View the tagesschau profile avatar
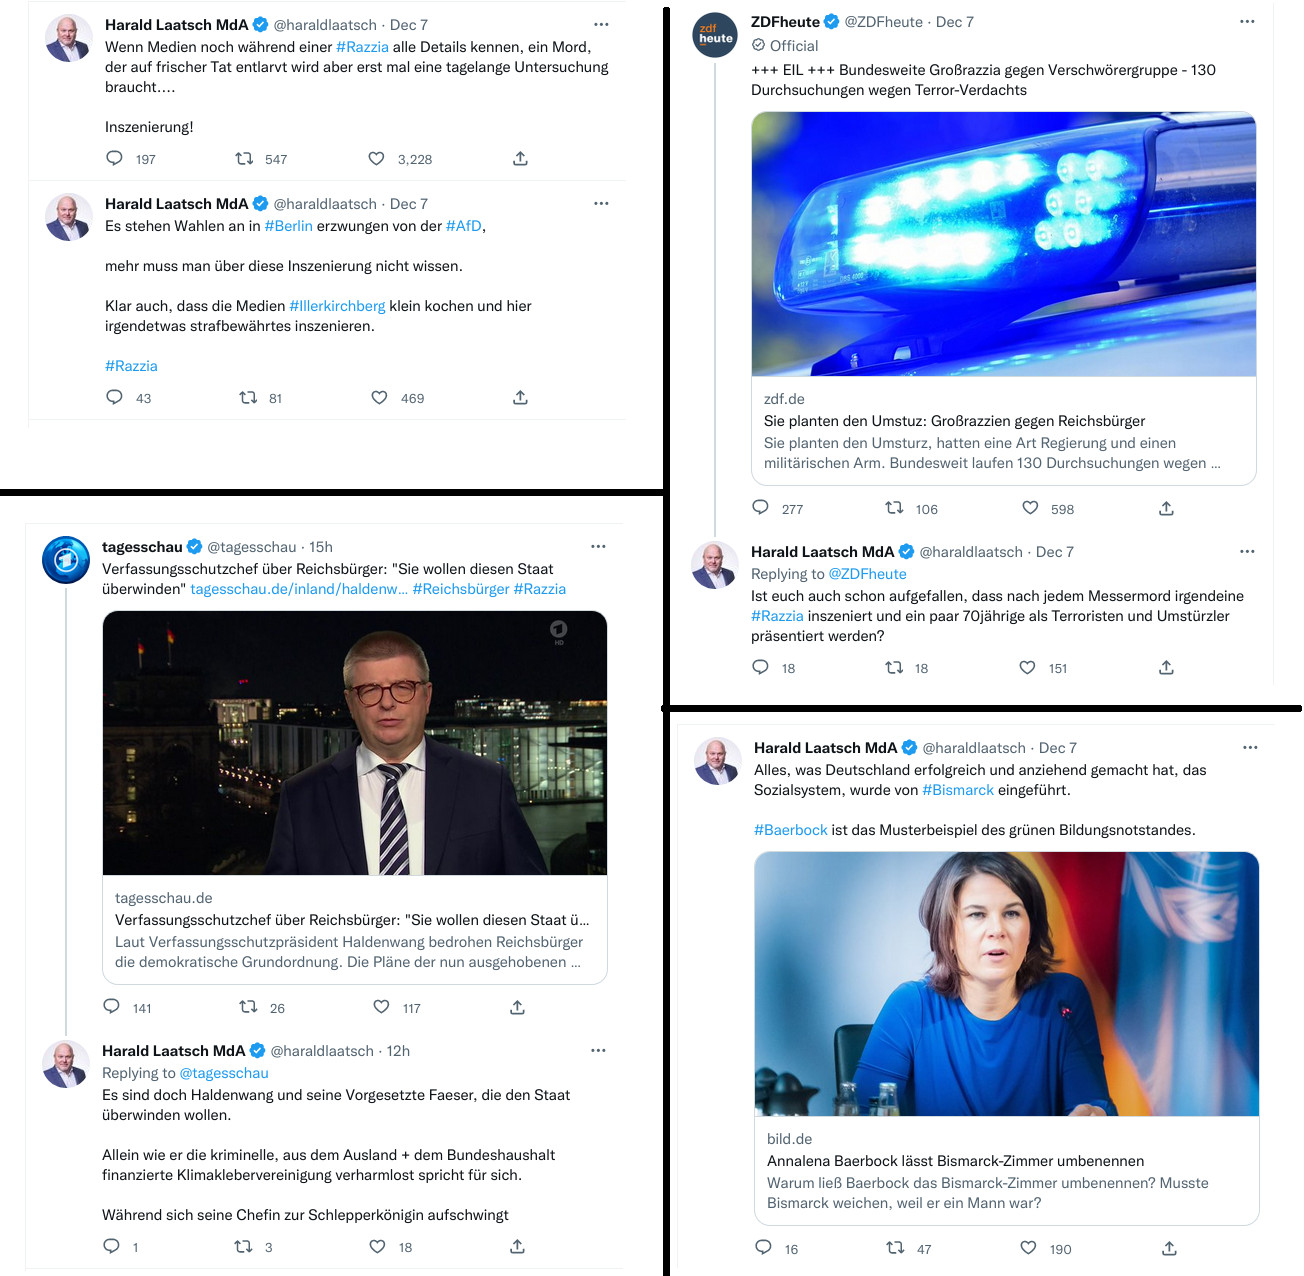 coord(66,560)
